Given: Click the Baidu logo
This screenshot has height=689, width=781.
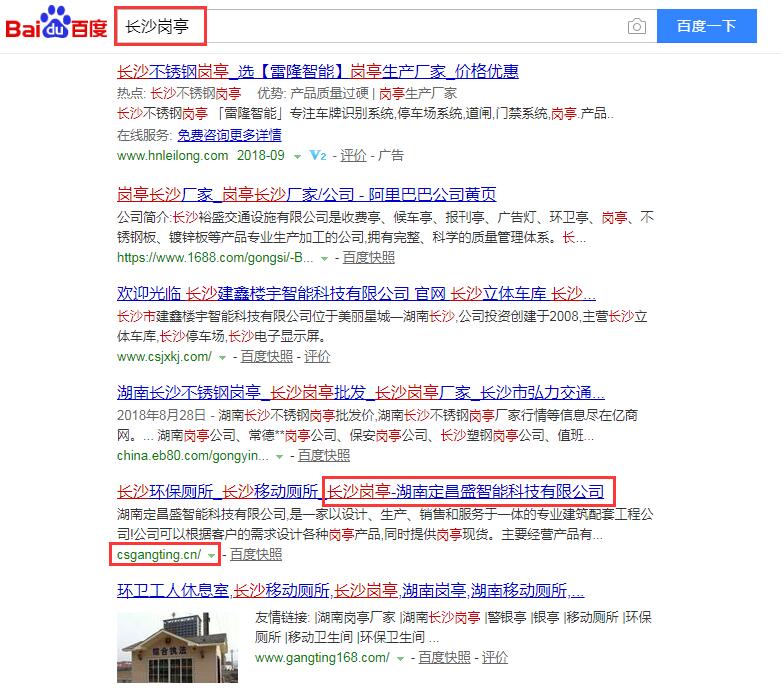Looking at the screenshot, I should point(57,27).
